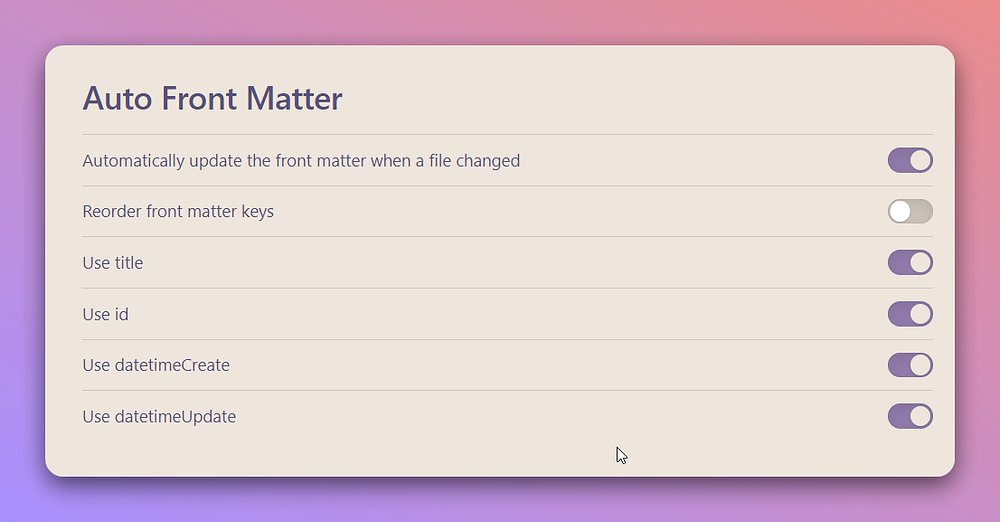
Task: Switch off the Use datetimeCreate toggle
Action: [x=910, y=365]
